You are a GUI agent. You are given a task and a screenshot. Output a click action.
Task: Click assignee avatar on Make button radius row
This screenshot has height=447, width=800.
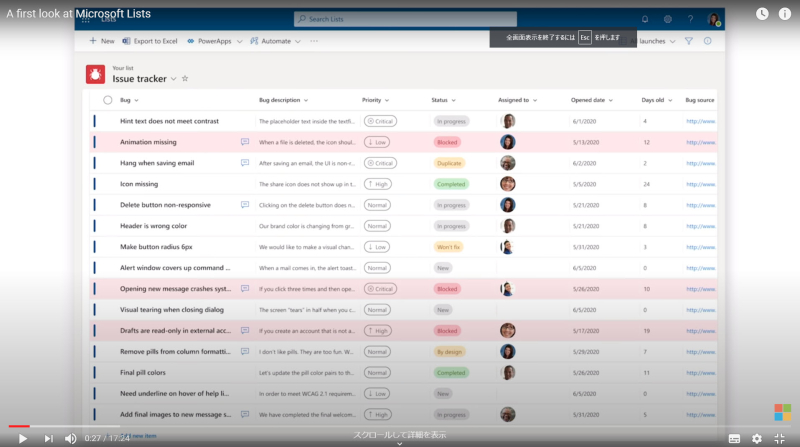[508, 246]
